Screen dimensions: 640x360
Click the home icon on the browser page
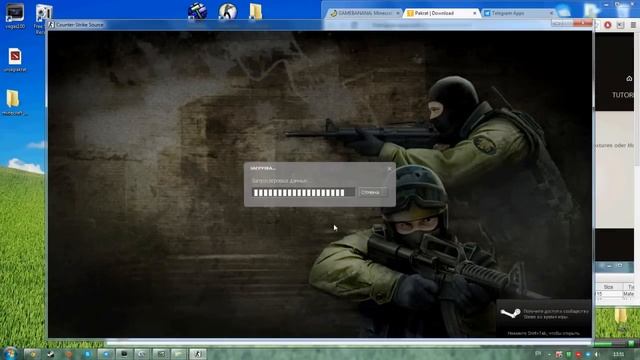pos(629,78)
